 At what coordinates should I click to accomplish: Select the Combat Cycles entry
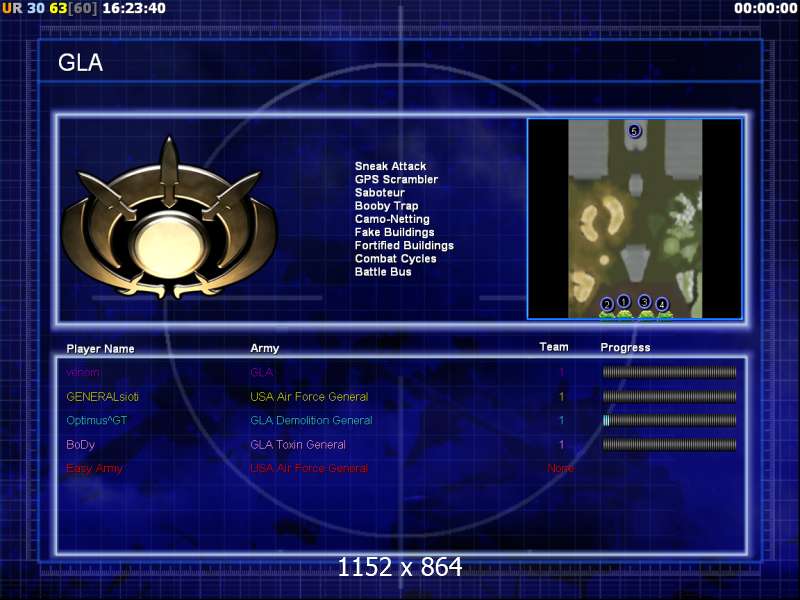coord(395,259)
